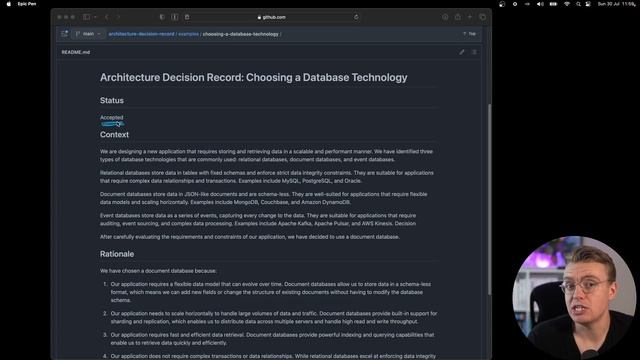Screen dimensions: 640x360
Task: Open Wi-Fi menu bar icon
Action: click(567, 4)
